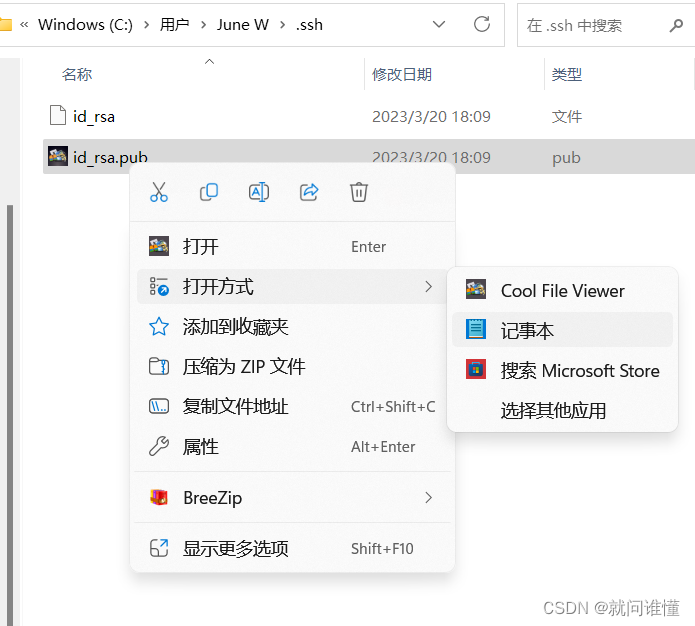The width and height of the screenshot is (695, 626).
Task: Click the Notepad icon in submenu
Action: 476,329
